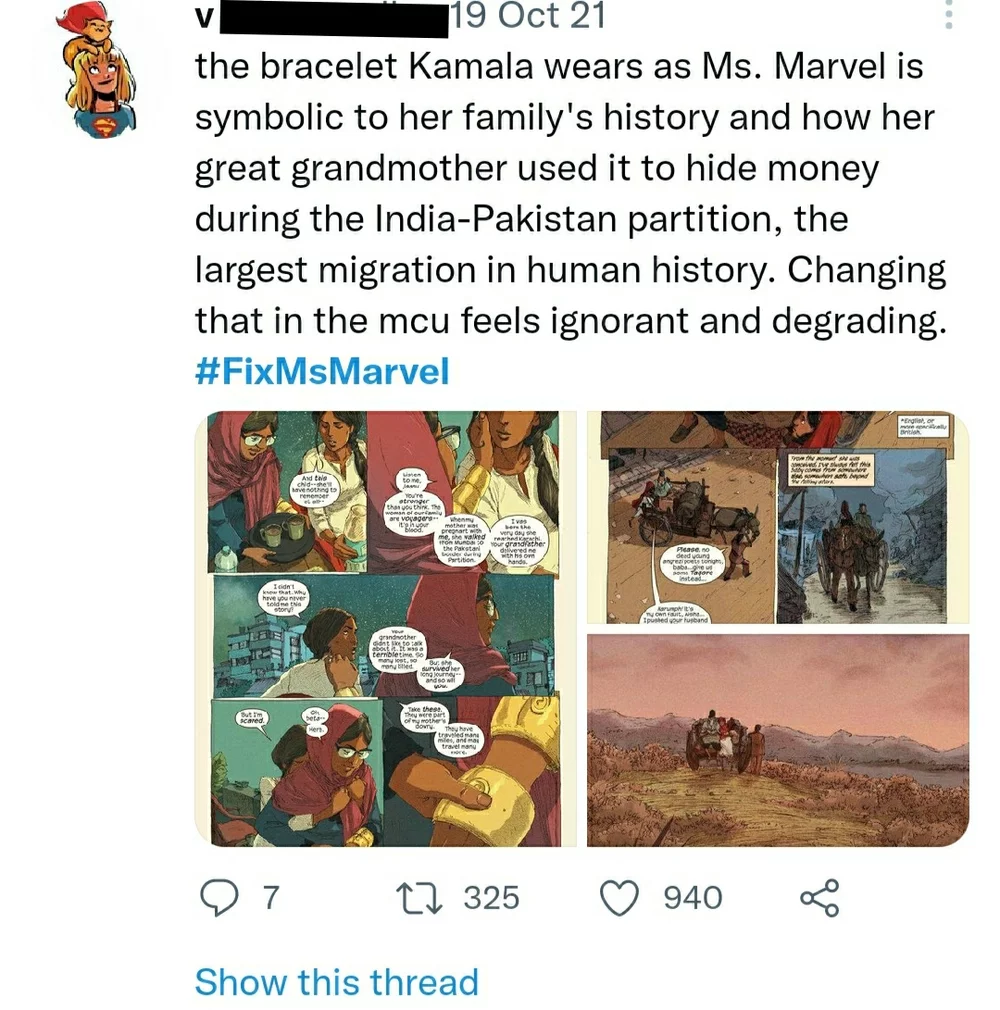Image resolution: width=1000 pixels, height=1010 pixels.
Task: Click the reply count of 7
Action: [267, 897]
